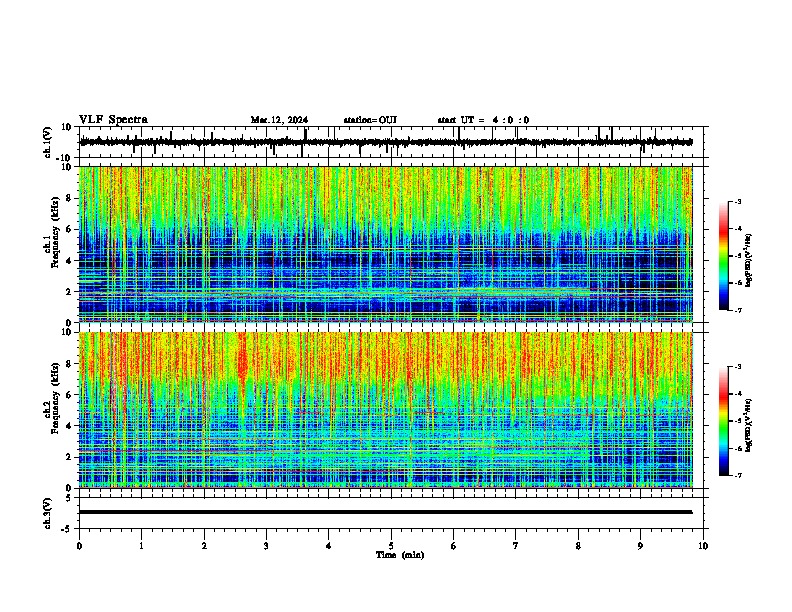The height and width of the screenshot is (612, 792).
Task: Click the ch.2 frequency spectrogram panel
Action: pos(386,410)
